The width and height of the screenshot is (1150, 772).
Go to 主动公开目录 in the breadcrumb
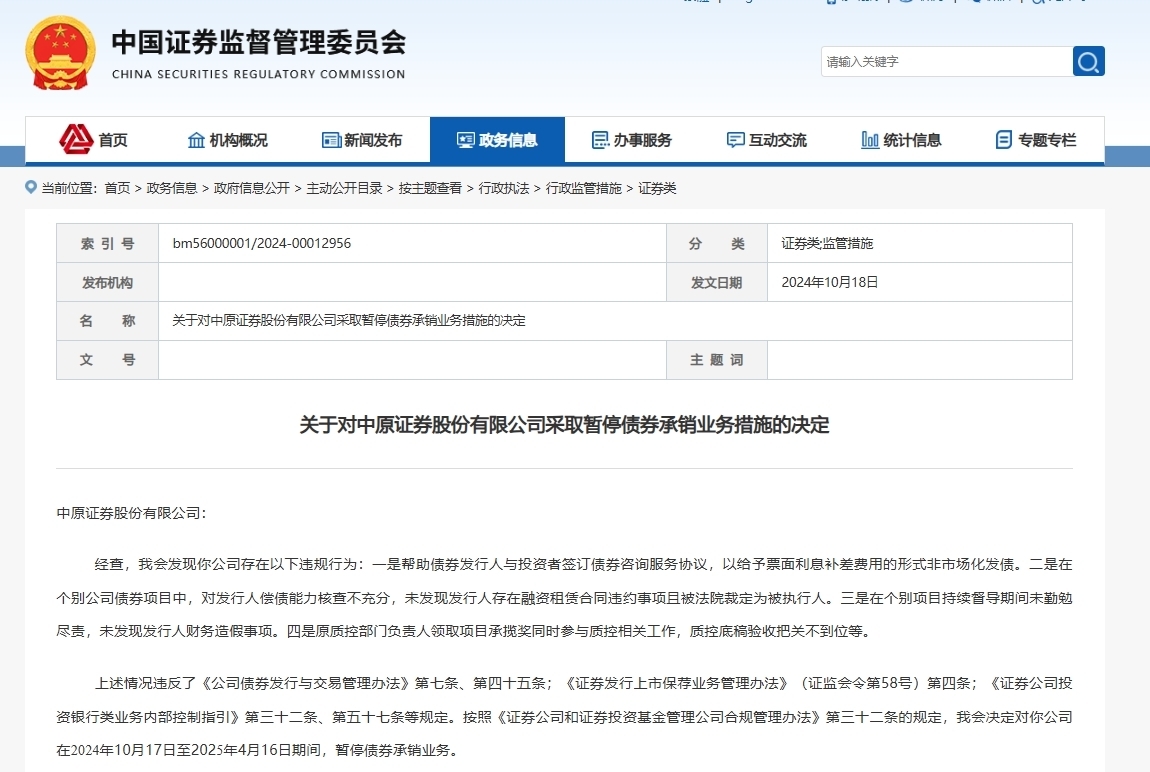(x=344, y=188)
